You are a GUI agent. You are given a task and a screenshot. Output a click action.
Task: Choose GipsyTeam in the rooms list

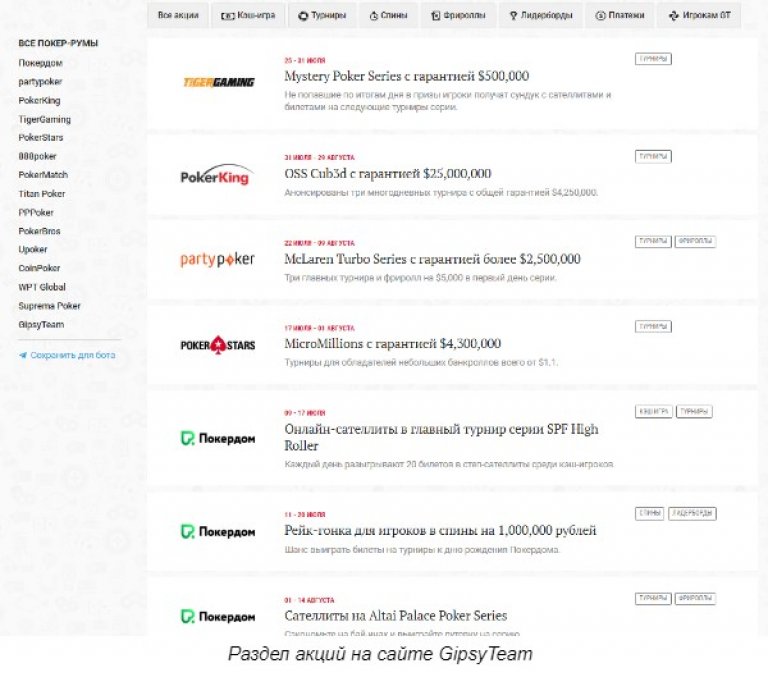(x=41, y=324)
